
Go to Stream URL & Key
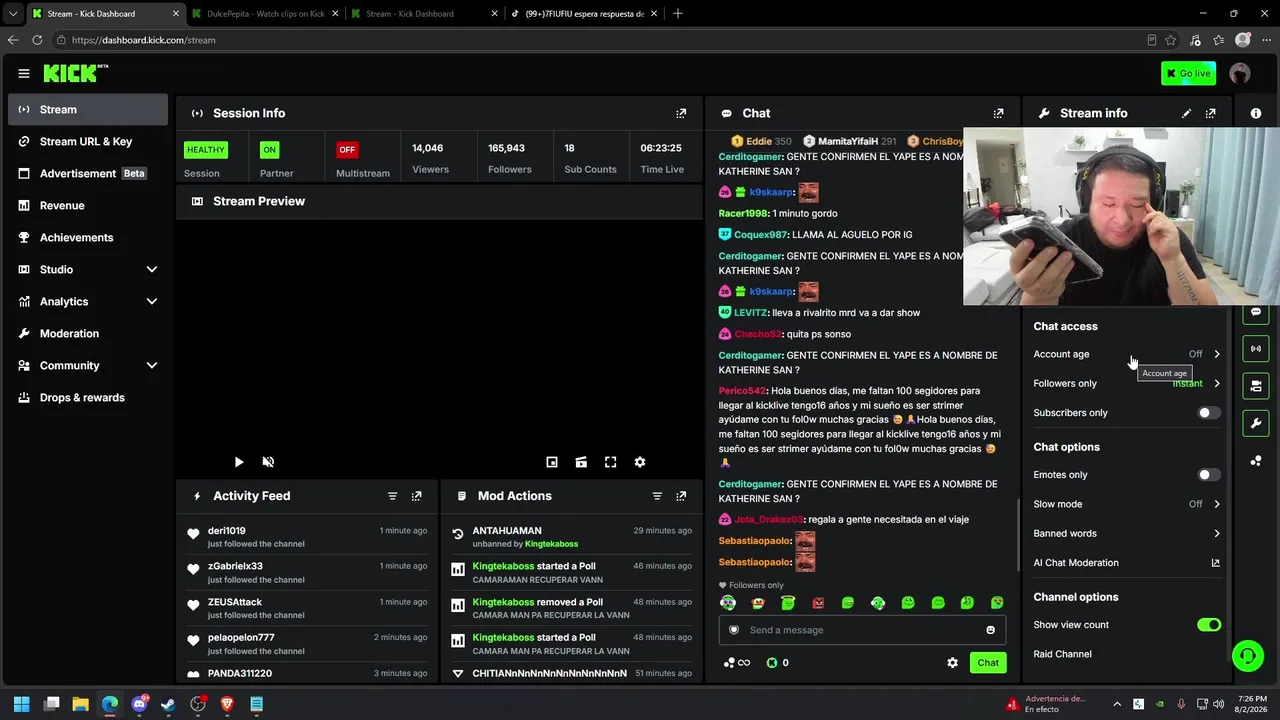click(x=88, y=142)
